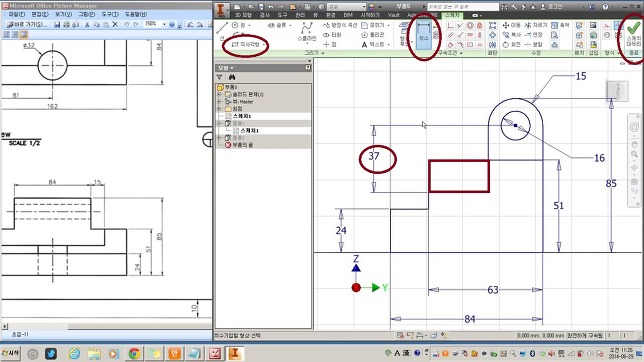Select the Move (이동) modify tool
The image size is (644, 362).
pyautogui.click(x=512, y=25)
